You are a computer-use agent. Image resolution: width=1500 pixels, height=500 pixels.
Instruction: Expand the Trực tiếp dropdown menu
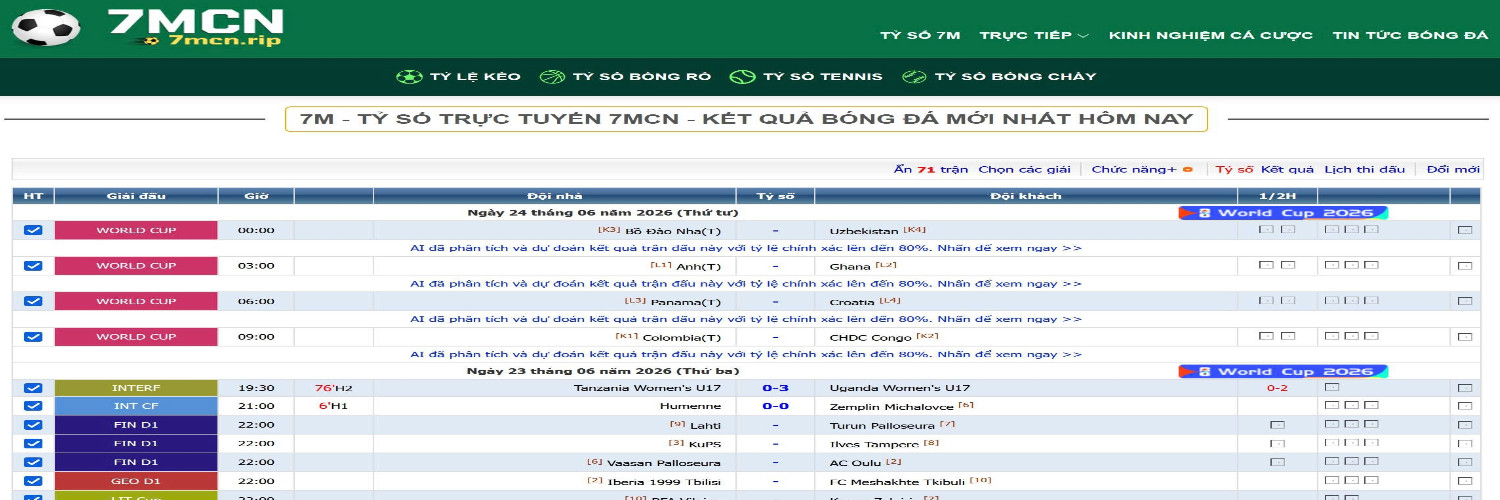pos(1034,35)
